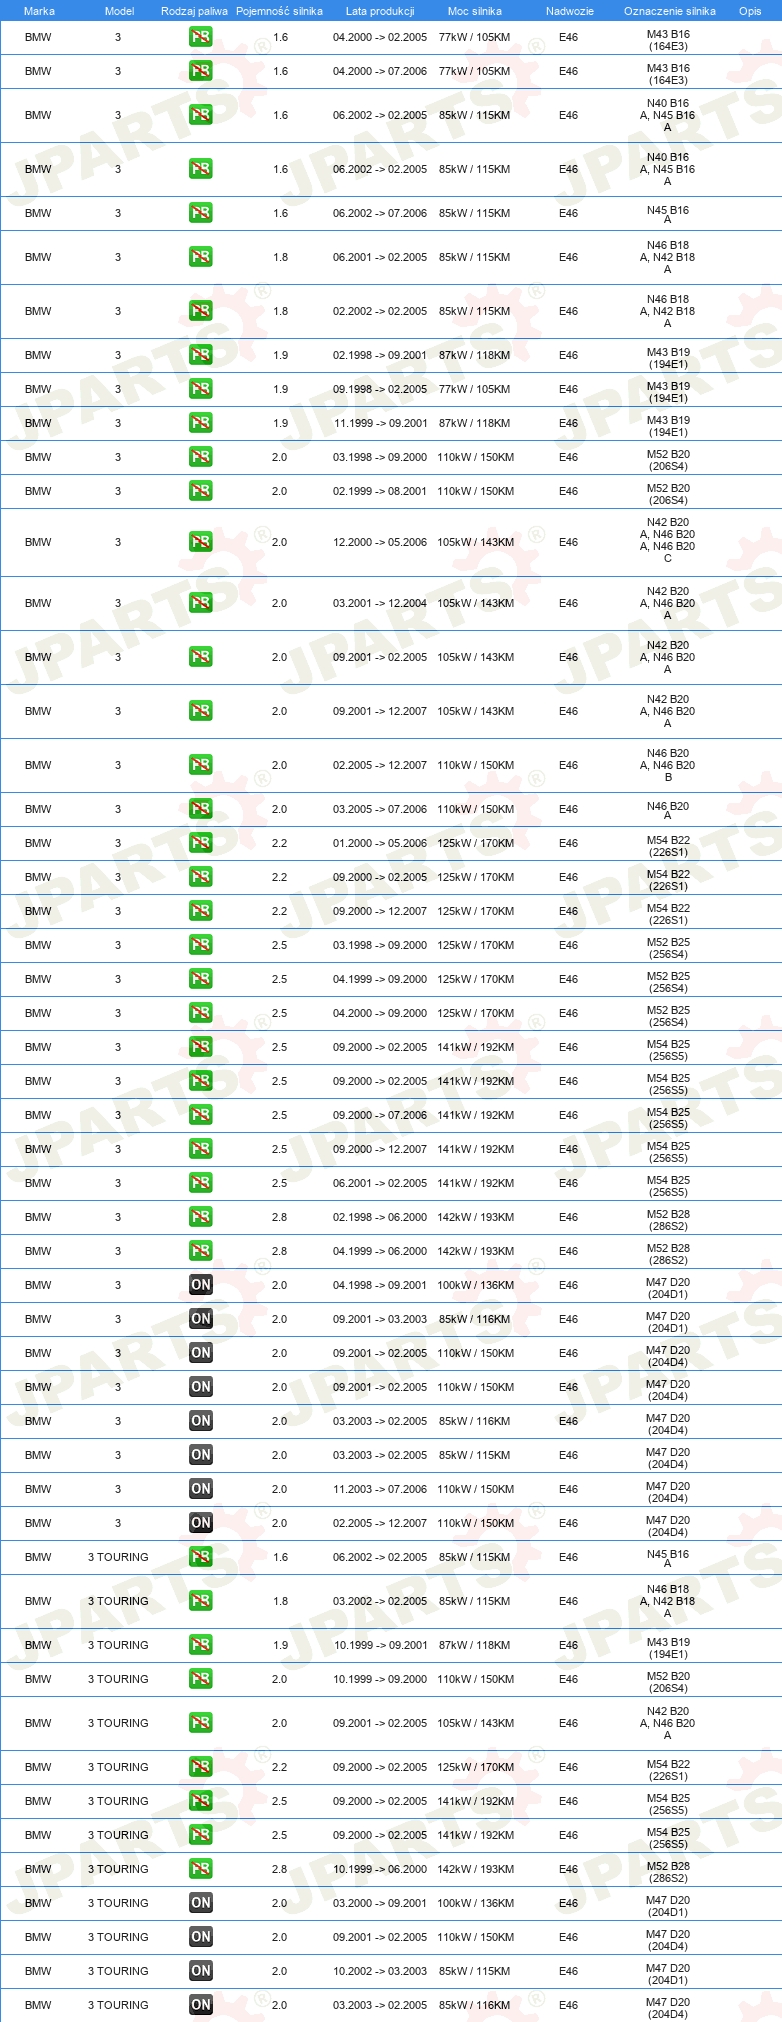Click 100kW / 136KM in 04.1998 -> 09.2001 row
The width and height of the screenshot is (782, 2022).
point(476,1285)
